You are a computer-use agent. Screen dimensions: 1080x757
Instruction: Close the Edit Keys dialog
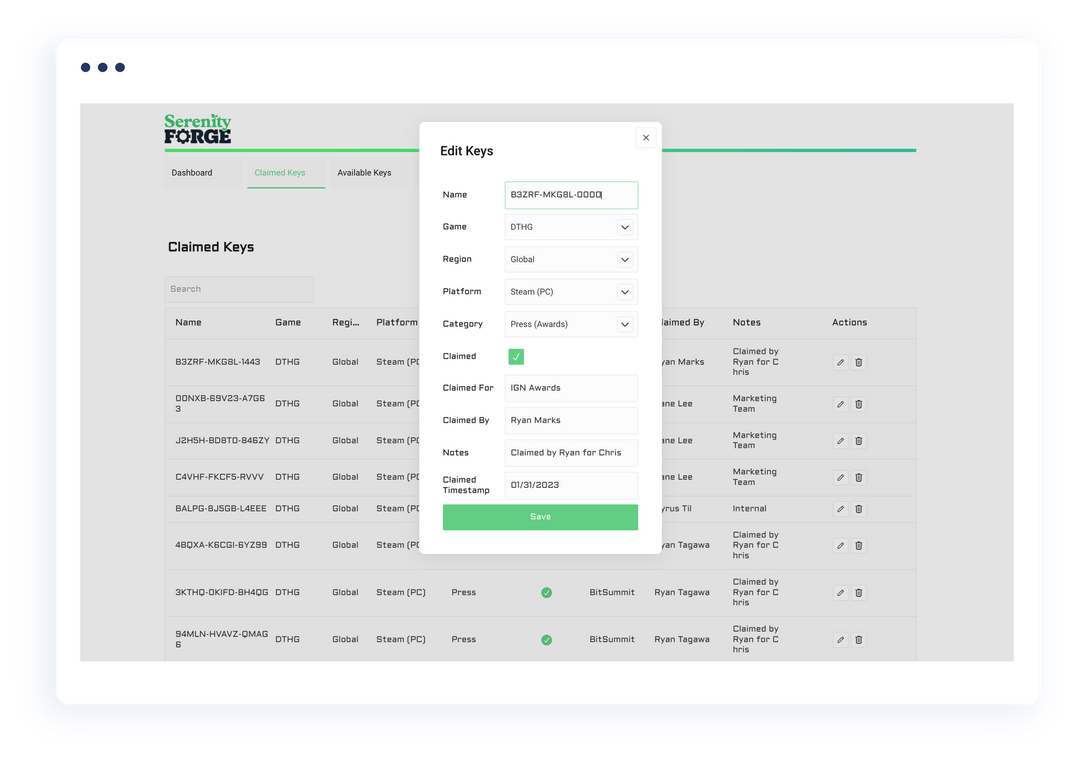[x=645, y=137]
